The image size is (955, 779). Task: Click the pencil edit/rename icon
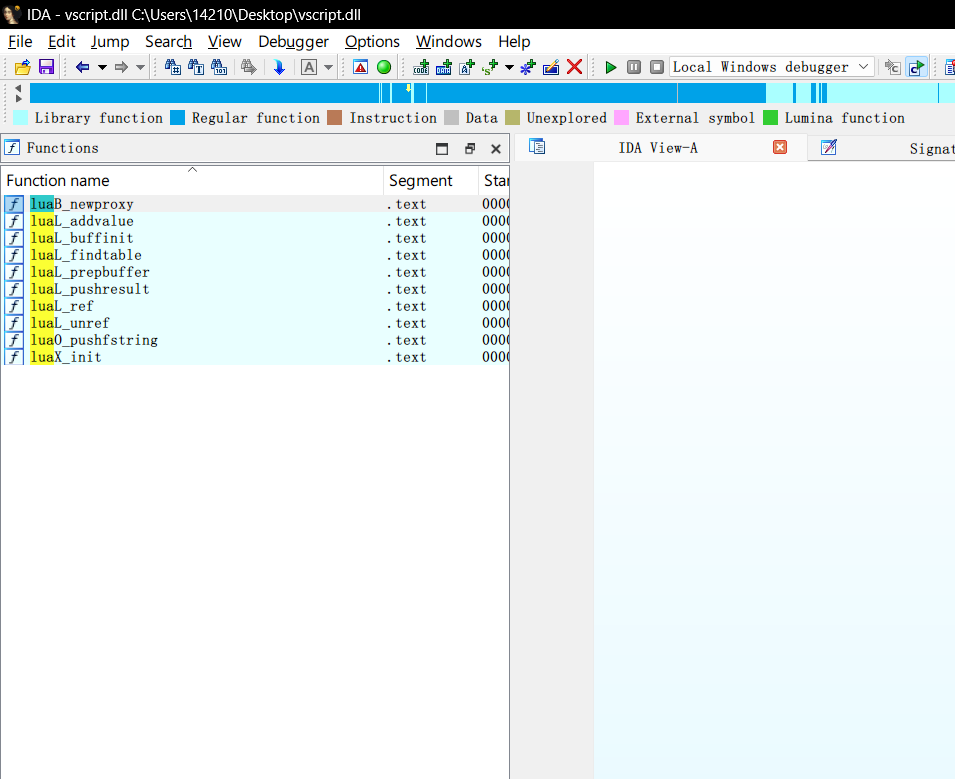(551, 67)
